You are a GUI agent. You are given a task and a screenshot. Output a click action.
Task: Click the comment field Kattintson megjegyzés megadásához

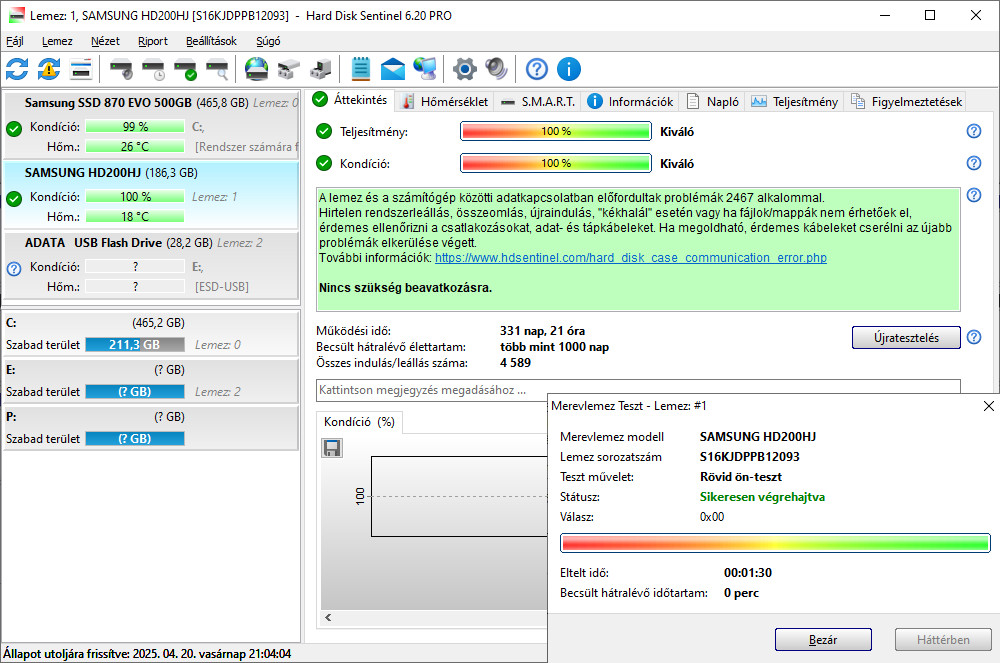[638, 390]
